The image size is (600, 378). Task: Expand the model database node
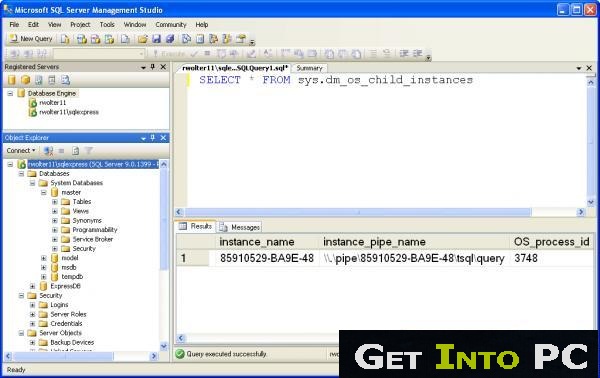coord(44,258)
